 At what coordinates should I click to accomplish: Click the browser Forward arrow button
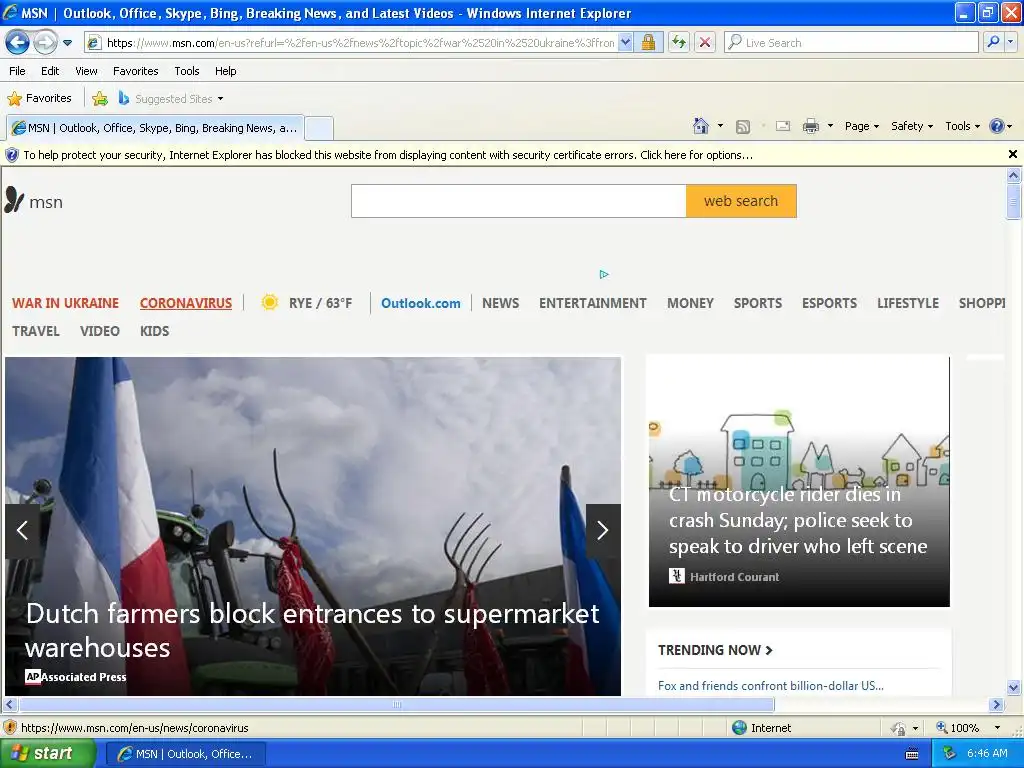coord(45,43)
